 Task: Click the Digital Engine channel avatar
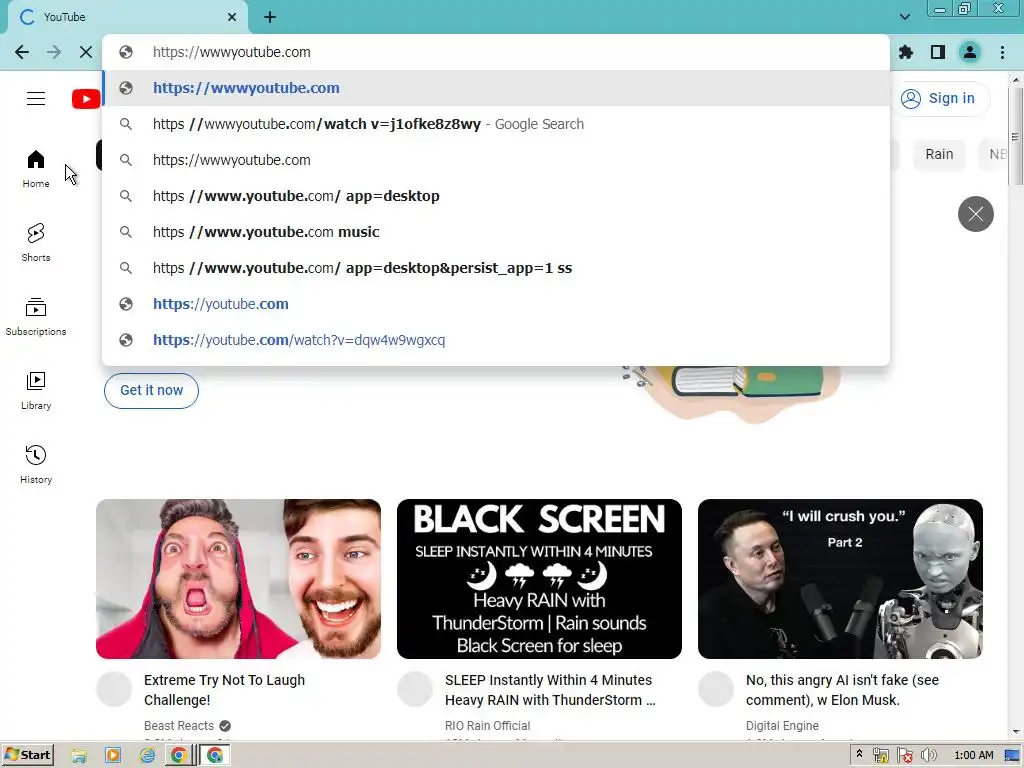click(716, 689)
